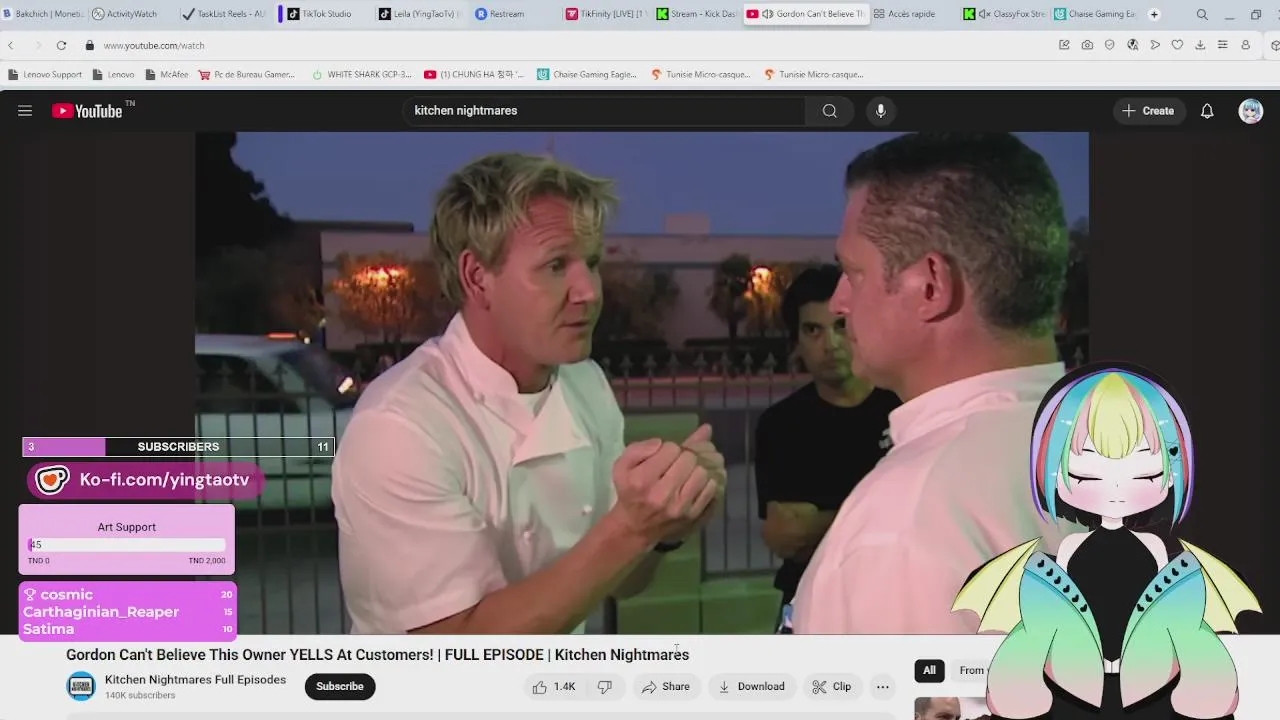This screenshot has height=720, width=1280.
Task: Switch to the ActivityWatch tab
Action: point(125,14)
